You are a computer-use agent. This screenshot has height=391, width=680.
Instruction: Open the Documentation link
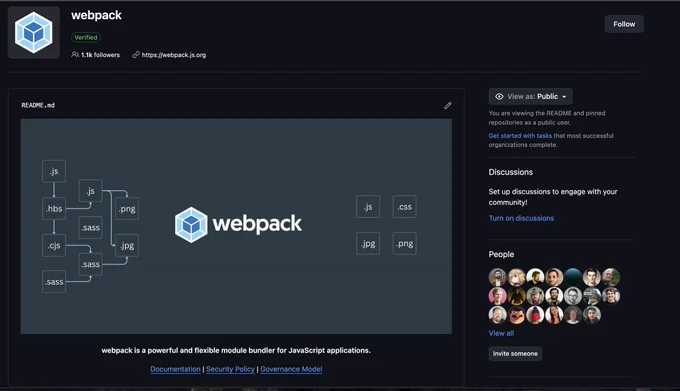[175, 369]
